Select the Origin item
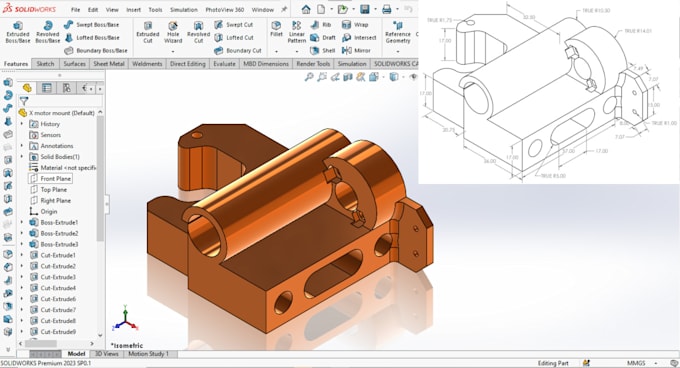Screen dimensions: 680x368 coord(43,212)
